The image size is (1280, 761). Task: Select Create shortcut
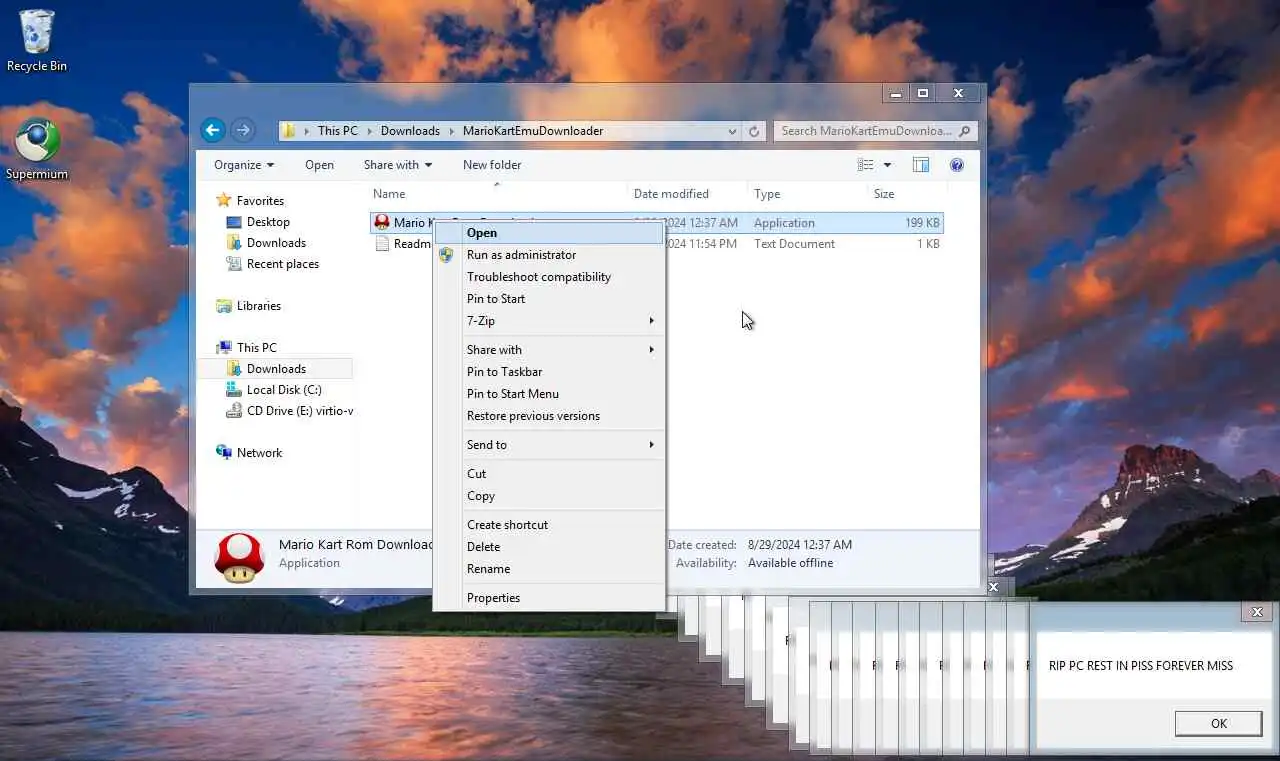pyautogui.click(x=549, y=525)
